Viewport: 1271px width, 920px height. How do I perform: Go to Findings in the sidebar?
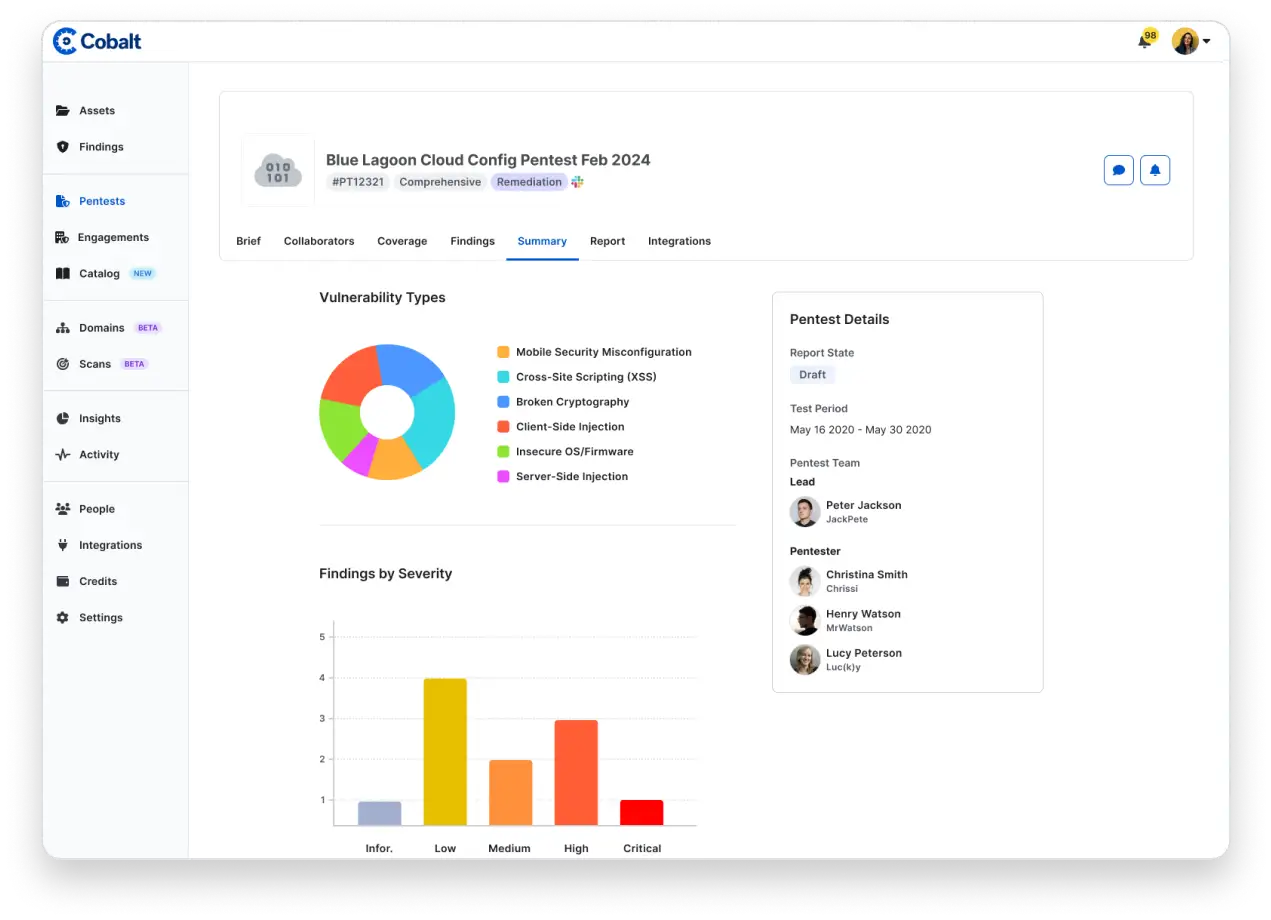pyautogui.click(x=101, y=147)
